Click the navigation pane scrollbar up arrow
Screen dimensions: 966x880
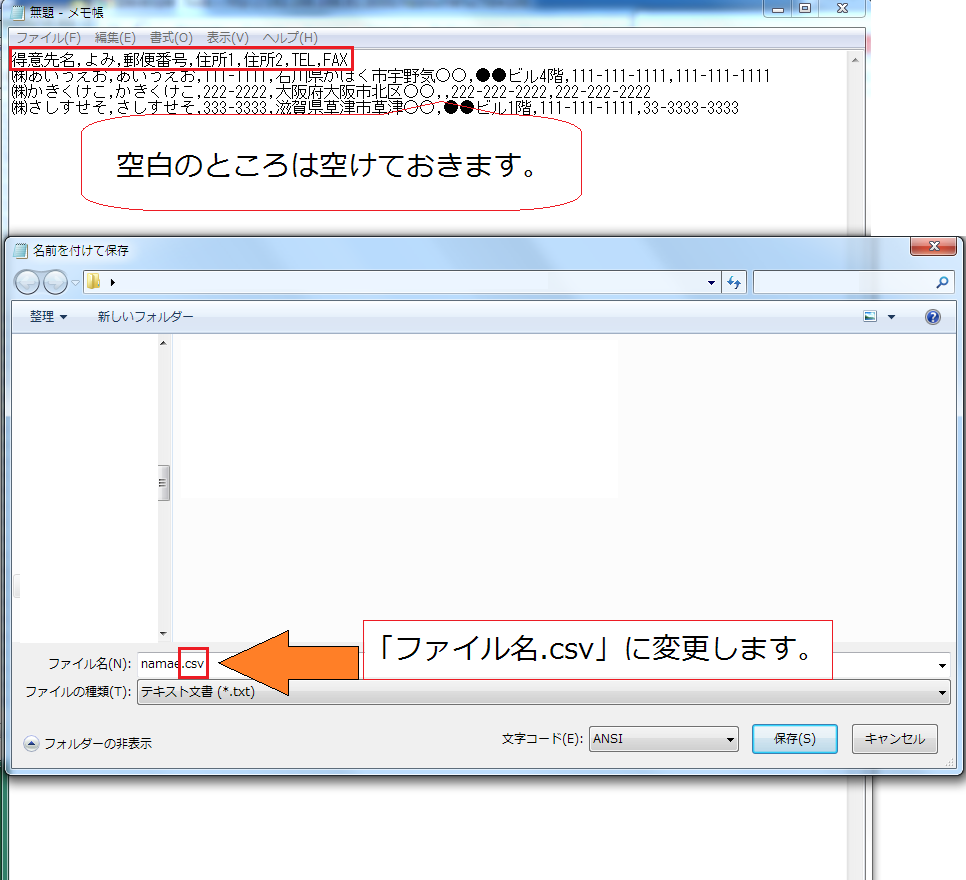pos(164,344)
